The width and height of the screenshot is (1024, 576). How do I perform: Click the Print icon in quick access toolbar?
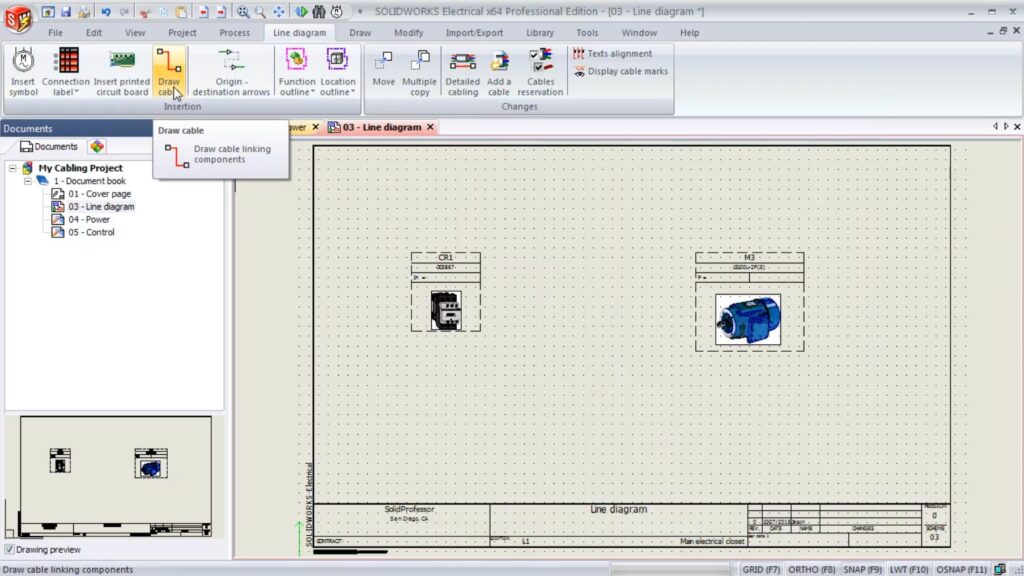(84, 12)
